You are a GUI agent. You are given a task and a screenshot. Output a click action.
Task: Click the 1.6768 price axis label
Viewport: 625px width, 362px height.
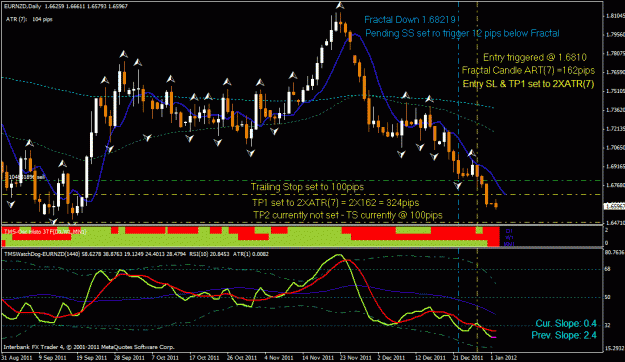[x=615, y=185]
